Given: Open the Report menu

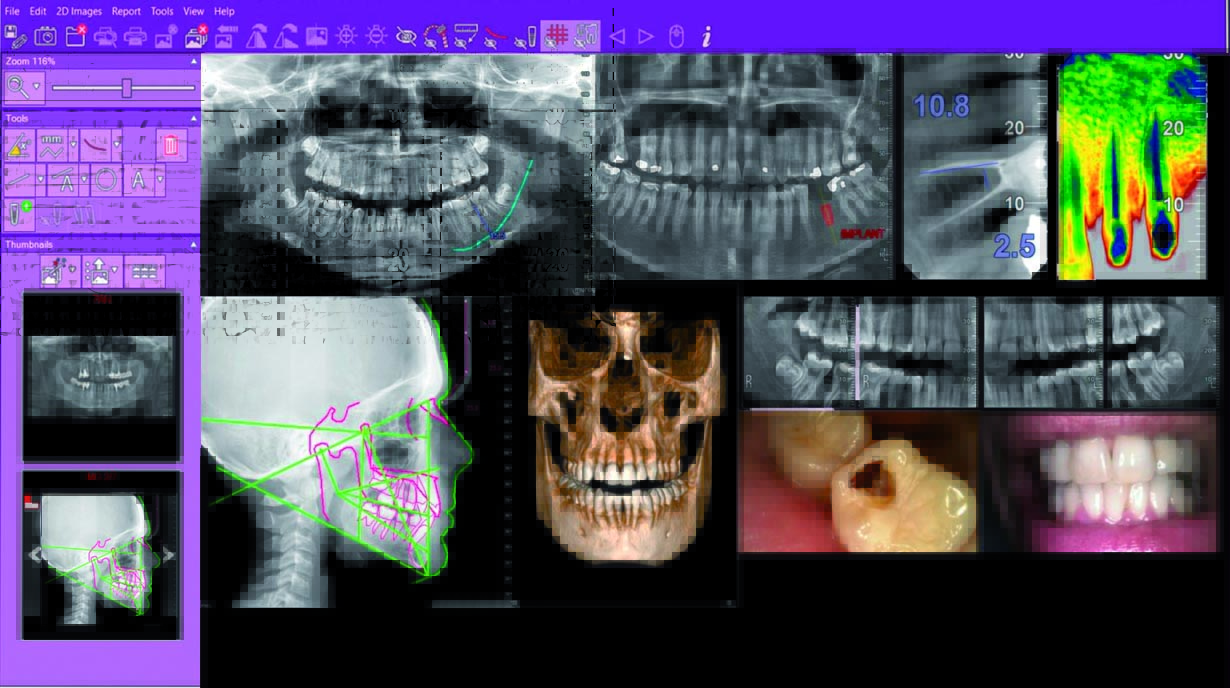Looking at the screenshot, I should coord(126,11).
